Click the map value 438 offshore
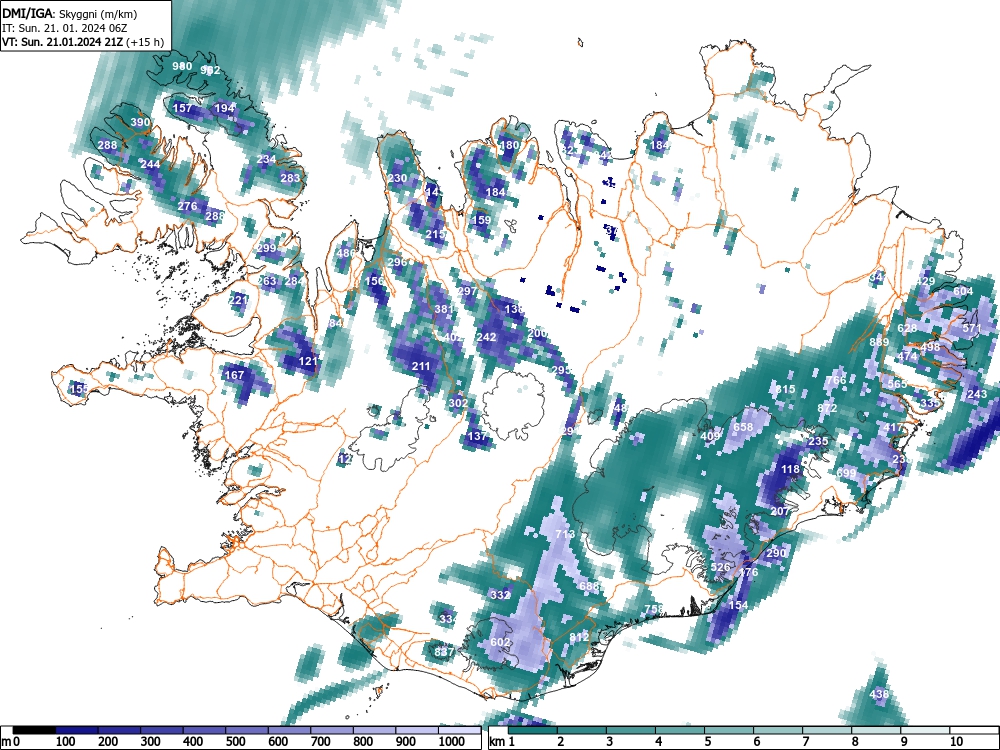The image size is (1000, 750). click(x=879, y=694)
